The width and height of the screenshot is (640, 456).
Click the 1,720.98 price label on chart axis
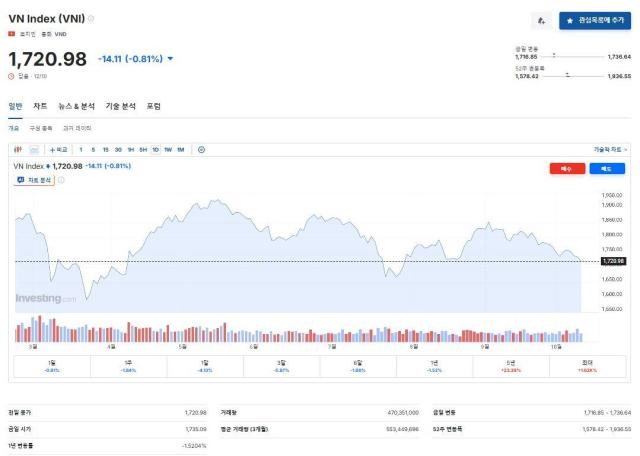pos(613,261)
